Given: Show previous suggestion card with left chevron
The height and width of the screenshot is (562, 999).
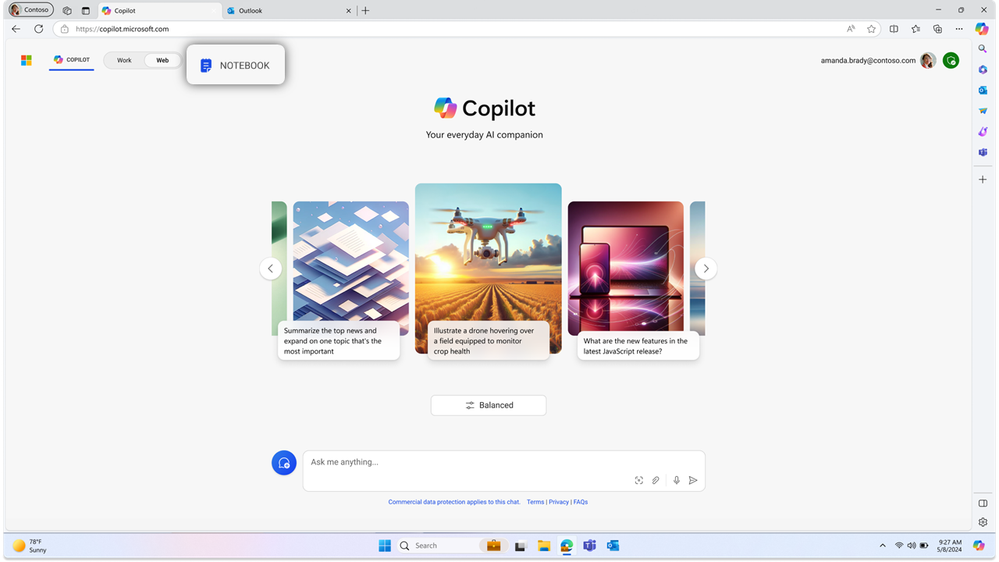Looking at the screenshot, I should tap(271, 268).
